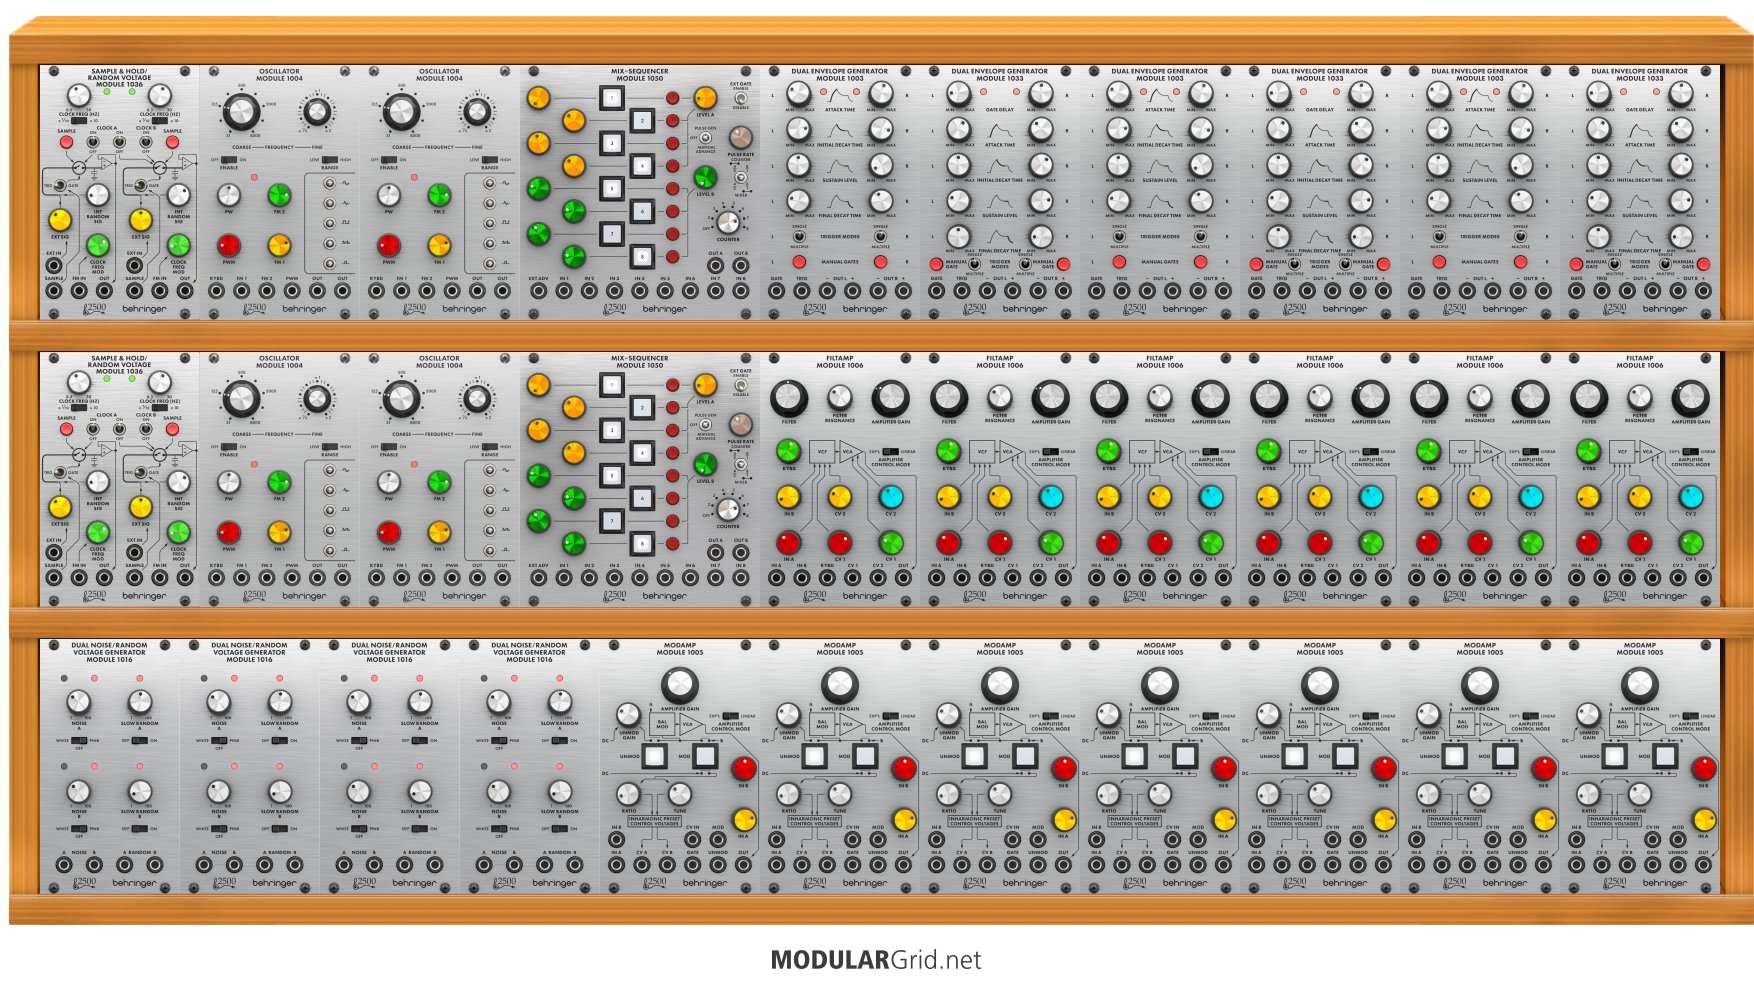This screenshot has width=1754, height=981.
Task: Click pulse wave output jack on middle-row first Oscillator
Action: coord(329,550)
